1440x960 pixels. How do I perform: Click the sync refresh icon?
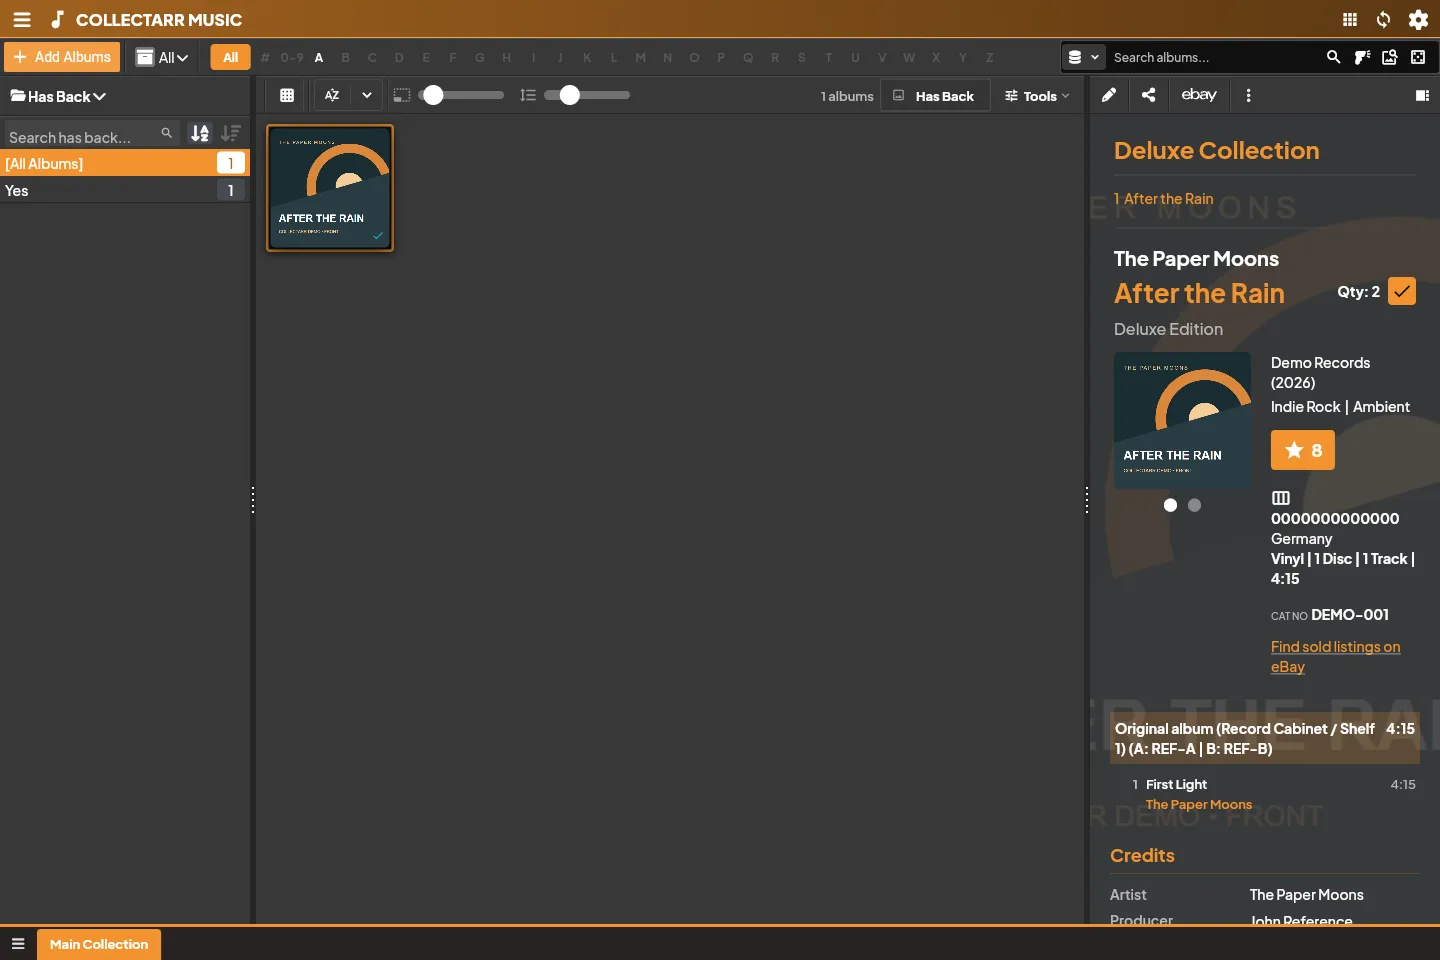point(1384,19)
